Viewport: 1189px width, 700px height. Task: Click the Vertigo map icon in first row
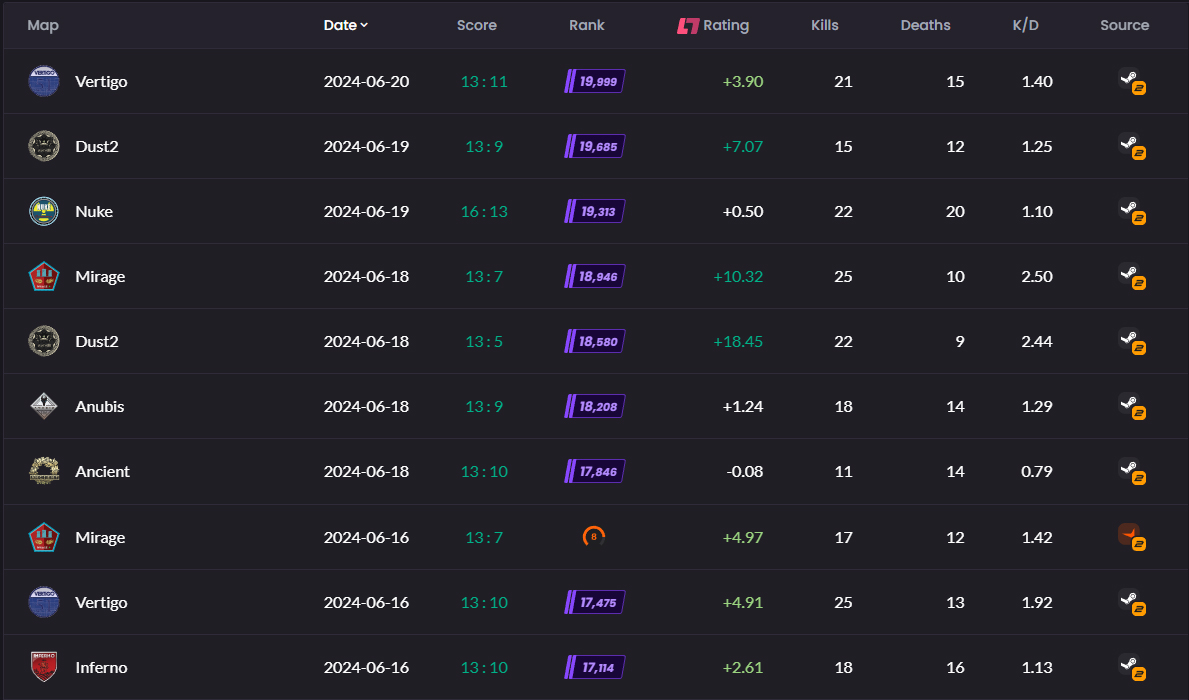click(x=44, y=81)
